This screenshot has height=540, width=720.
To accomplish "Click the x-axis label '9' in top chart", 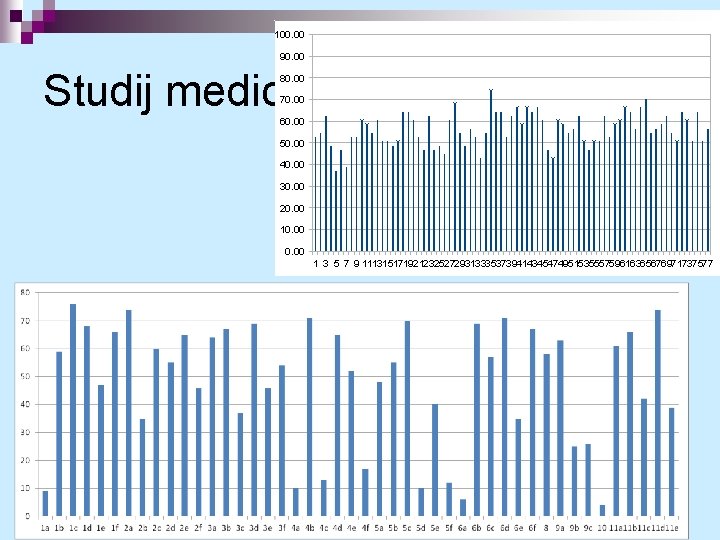I will pyautogui.click(x=356, y=264).
